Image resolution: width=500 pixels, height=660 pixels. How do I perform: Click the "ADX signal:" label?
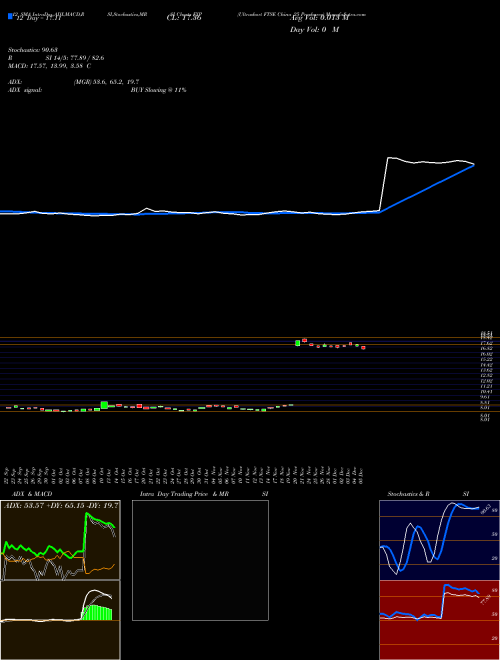click(x=25, y=90)
